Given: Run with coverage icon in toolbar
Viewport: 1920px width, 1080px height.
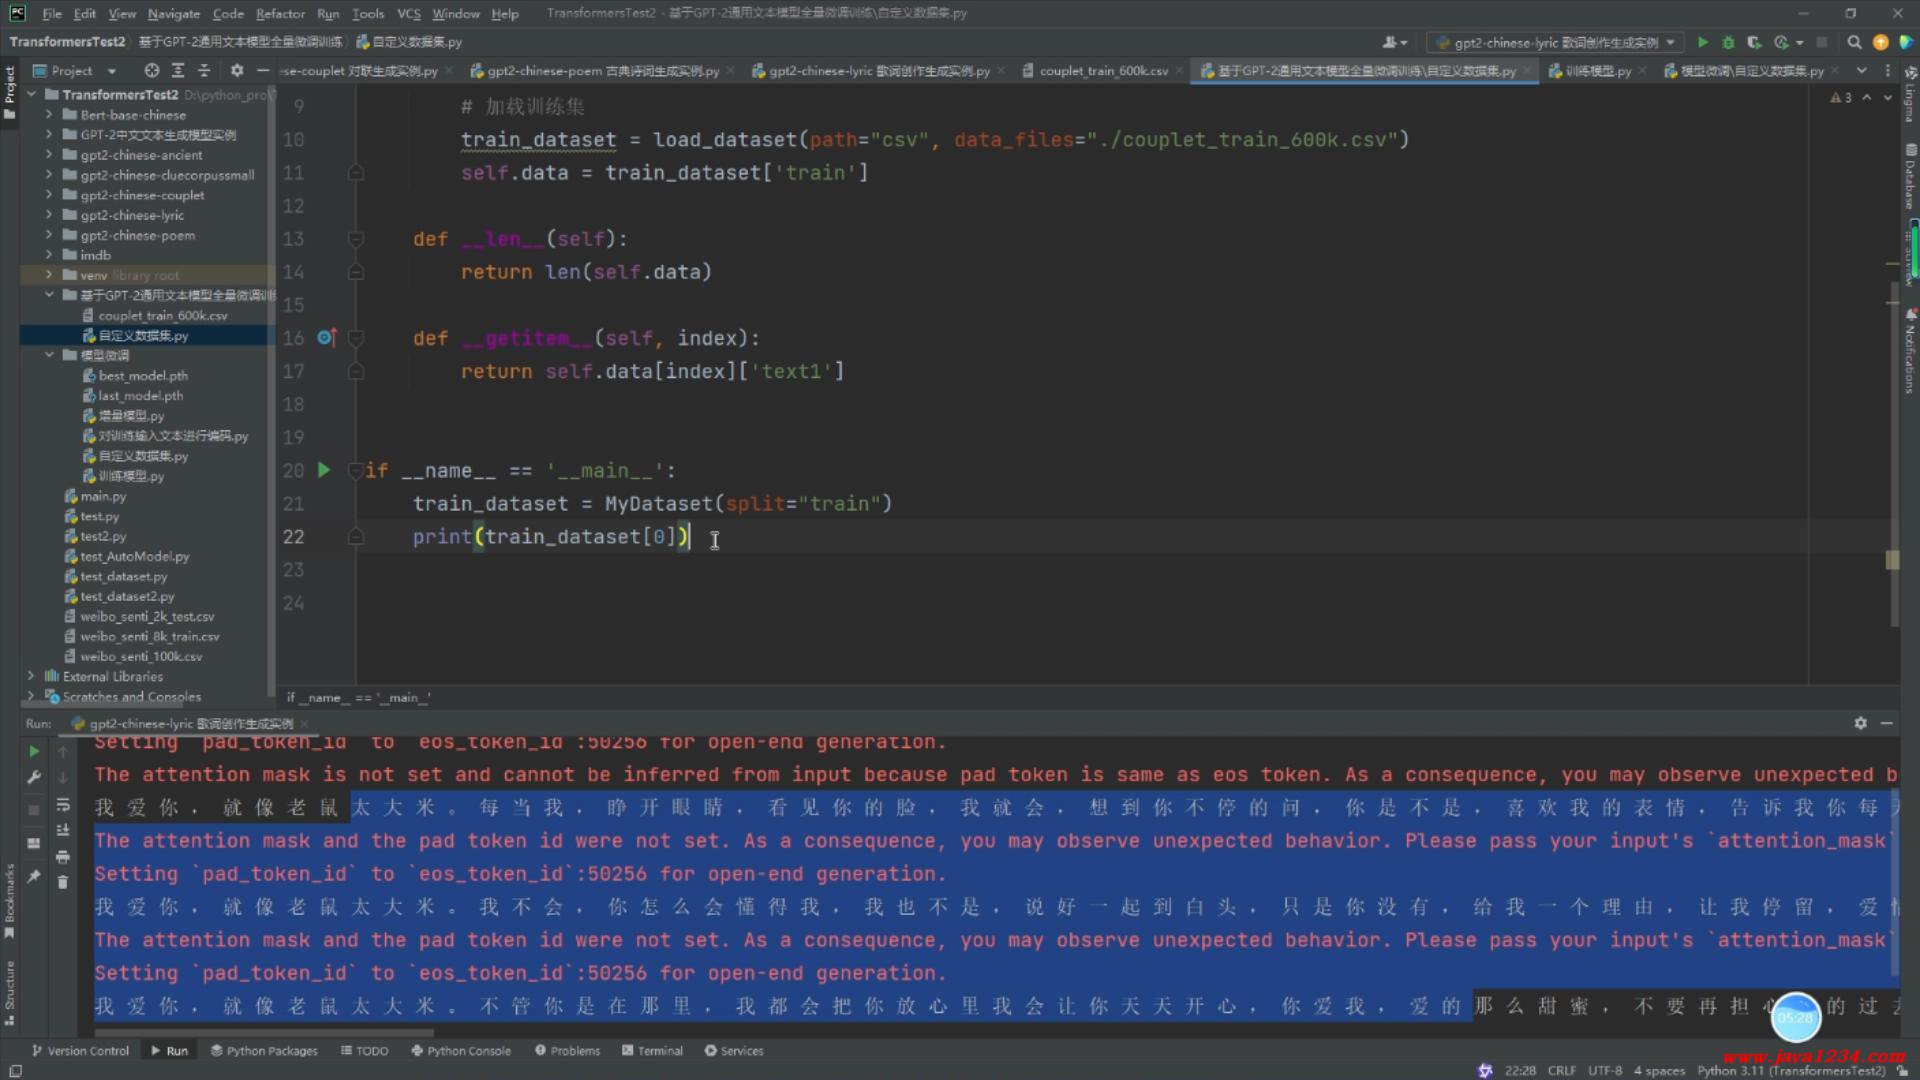Looking at the screenshot, I should [x=1753, y=42].
